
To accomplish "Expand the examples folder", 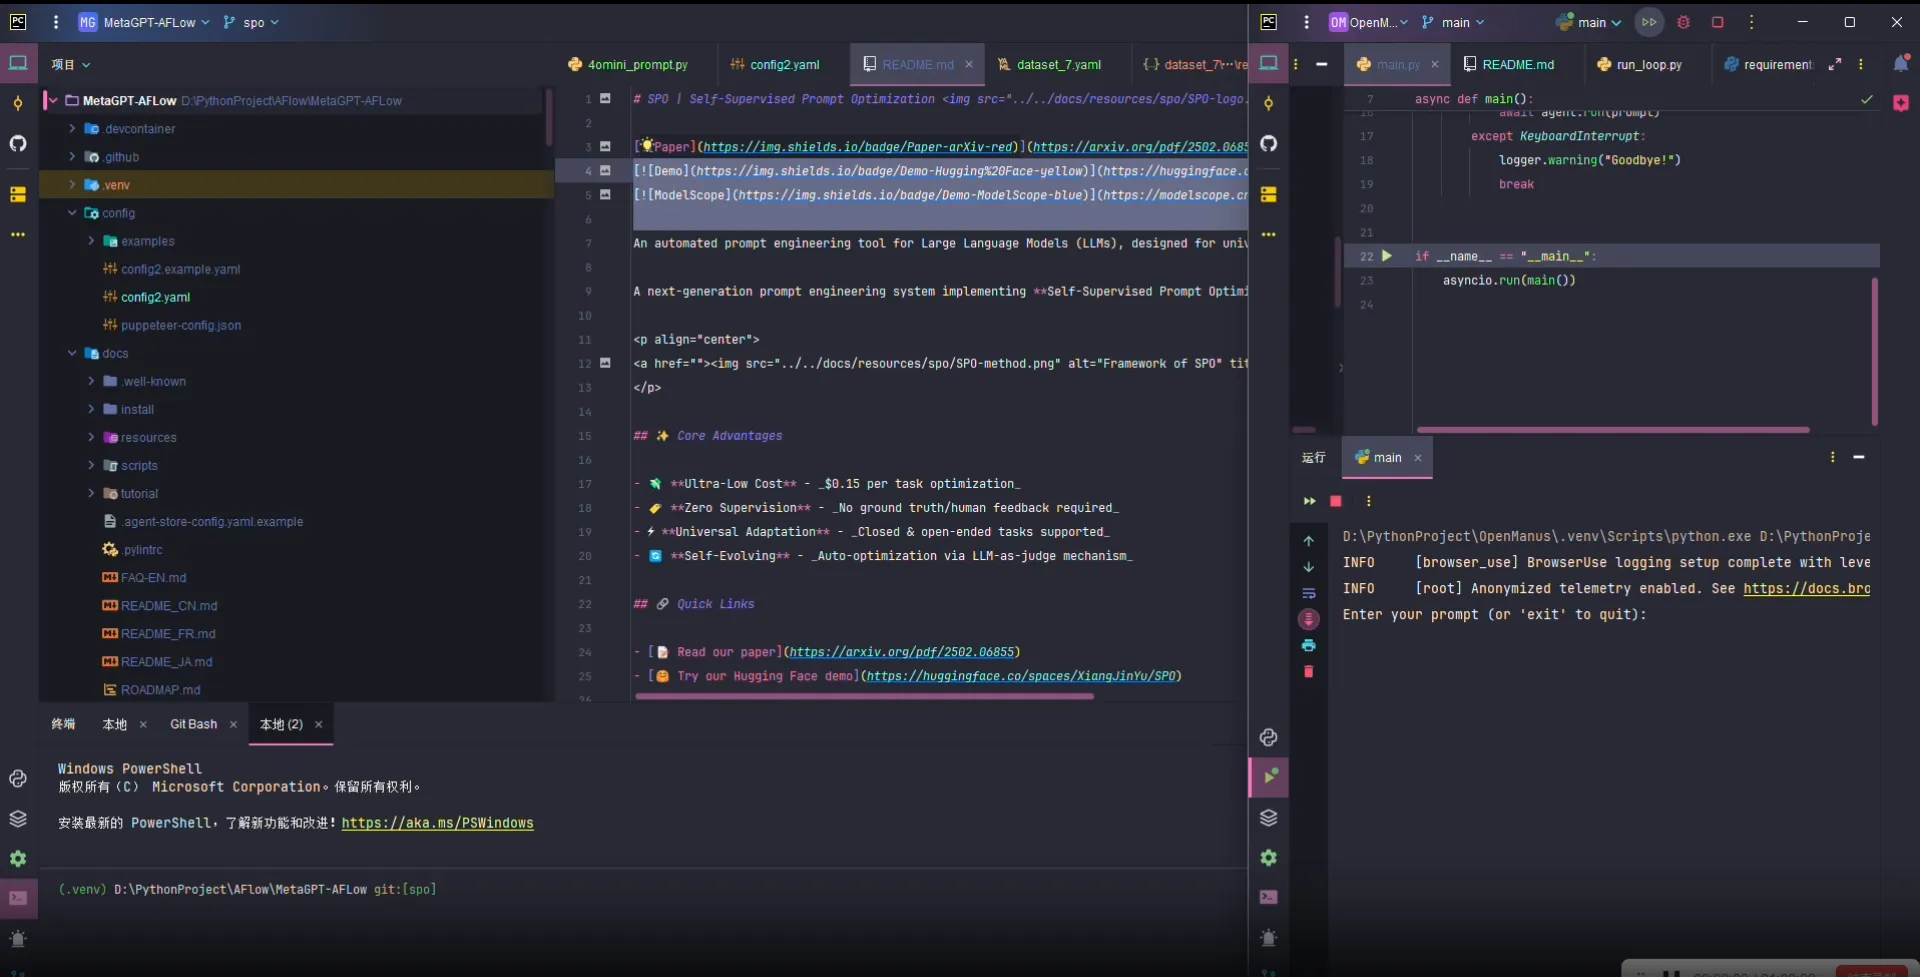I will (x=91, y=241).
